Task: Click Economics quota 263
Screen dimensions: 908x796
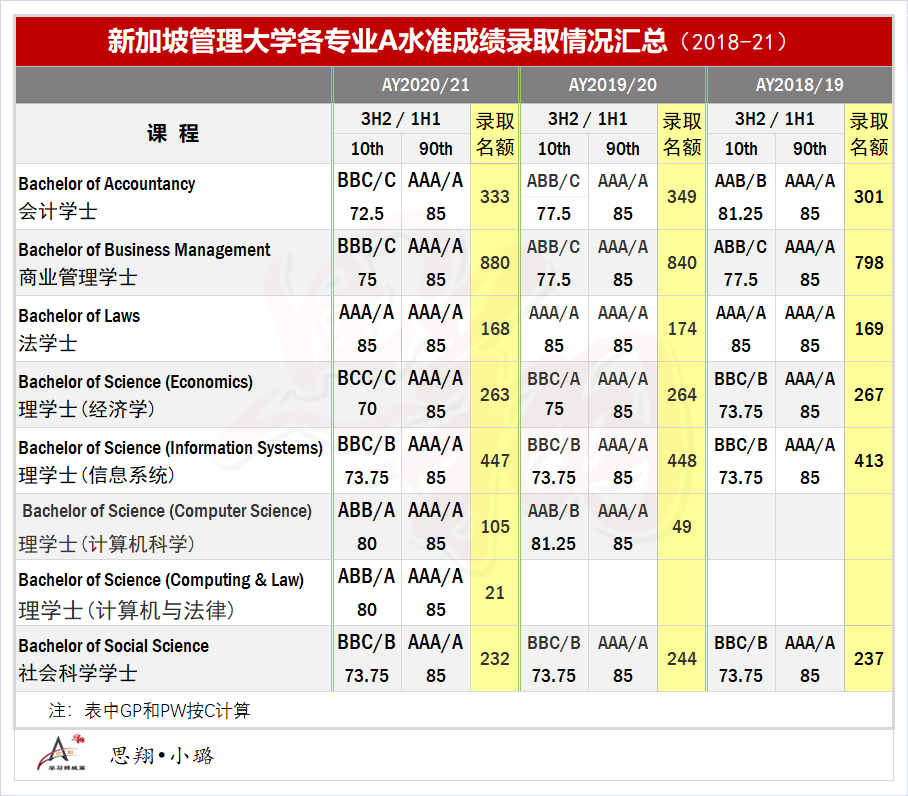Action: pyautogui.click(x=495, y=395)
